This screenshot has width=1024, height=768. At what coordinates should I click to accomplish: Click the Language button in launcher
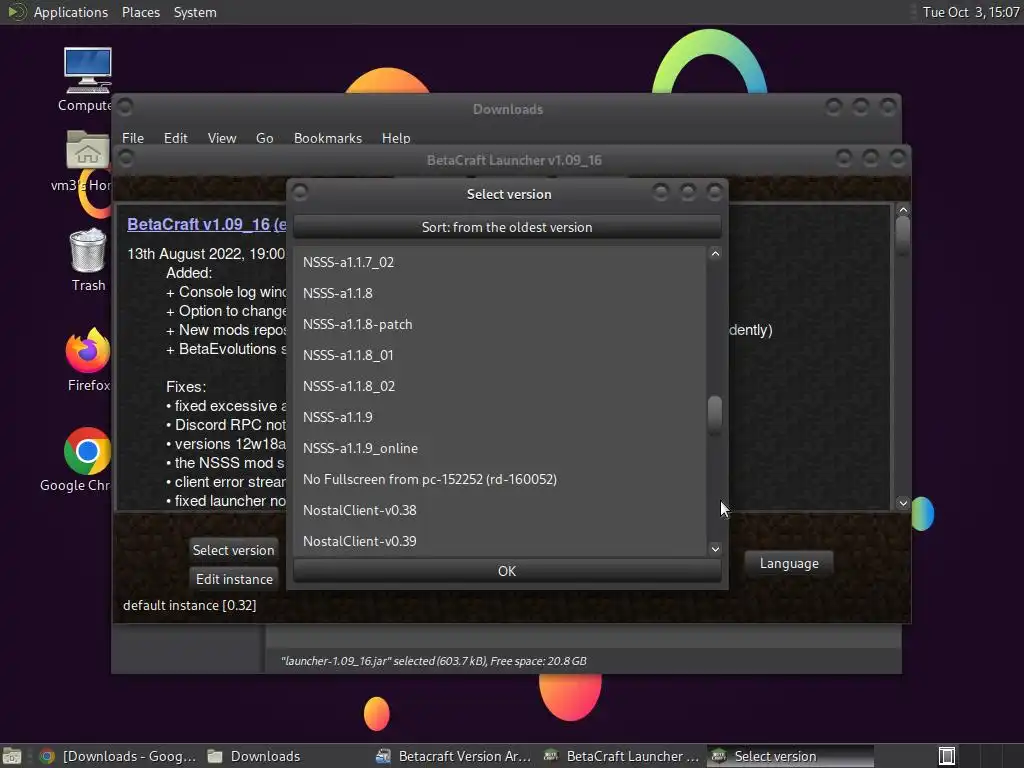pyautogui.click(x=789, y=563)
